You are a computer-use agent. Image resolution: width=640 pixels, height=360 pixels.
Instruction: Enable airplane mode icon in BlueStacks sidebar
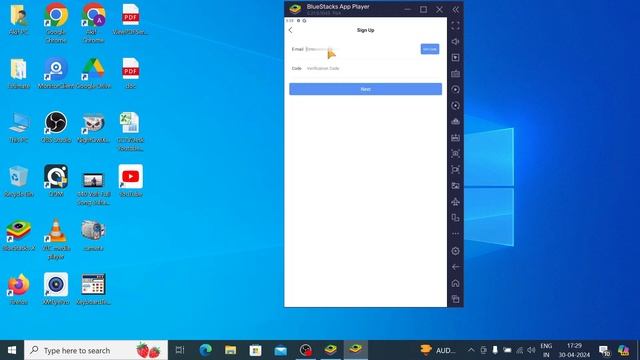click(x=456, y=202)
